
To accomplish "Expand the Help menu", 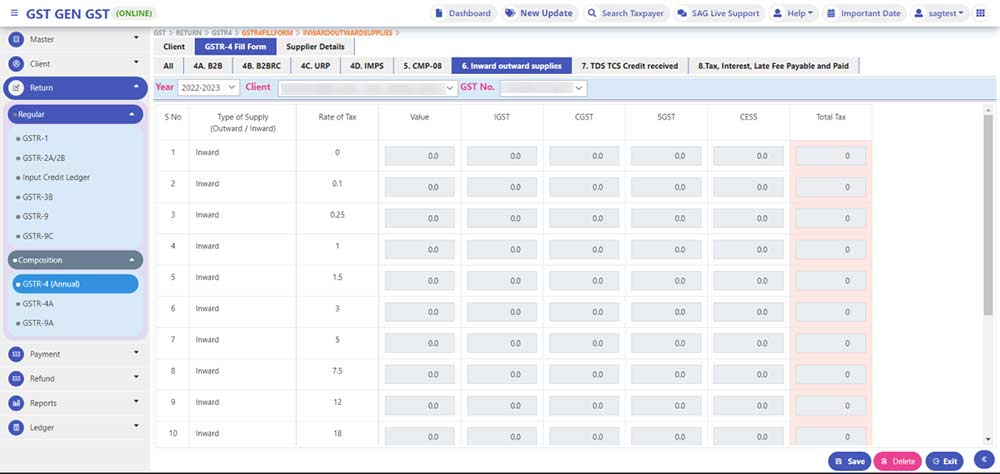I will click(x=795, y=13).
